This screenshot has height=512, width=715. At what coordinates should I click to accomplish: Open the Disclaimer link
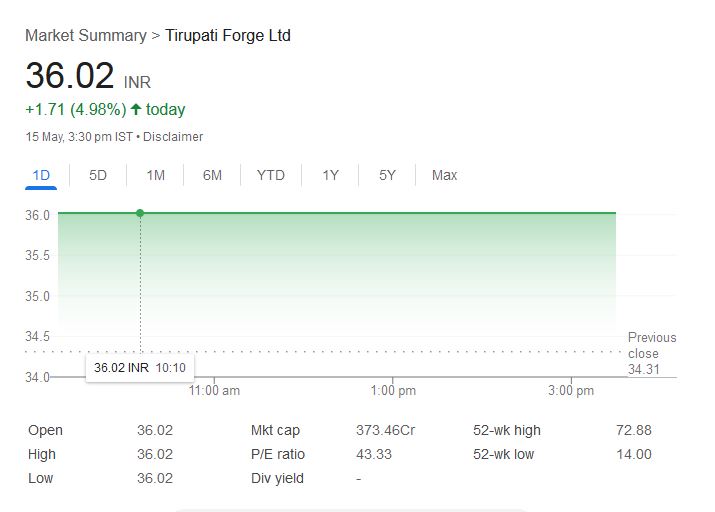173,137
